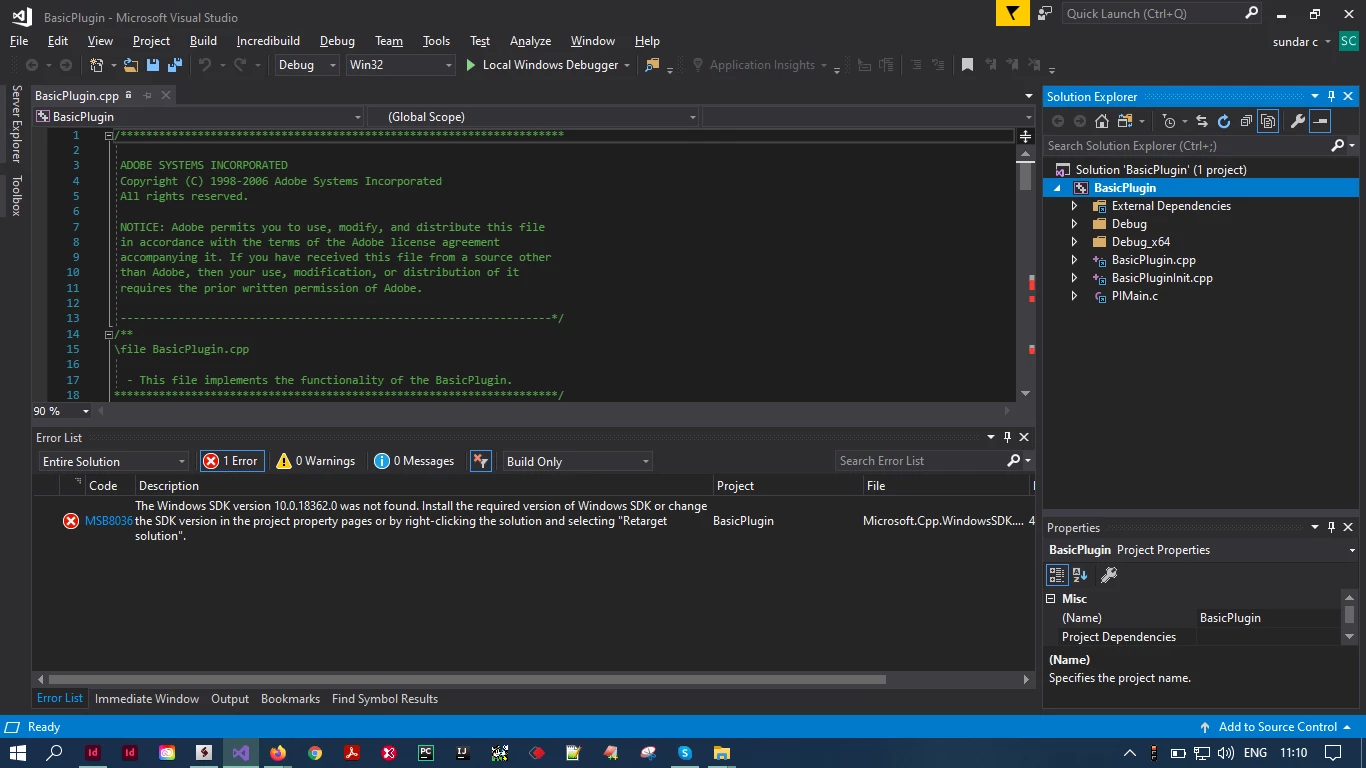Toggle Show All Files in Solution Explorer
1366x768 pixels.
click(1268, 121)
